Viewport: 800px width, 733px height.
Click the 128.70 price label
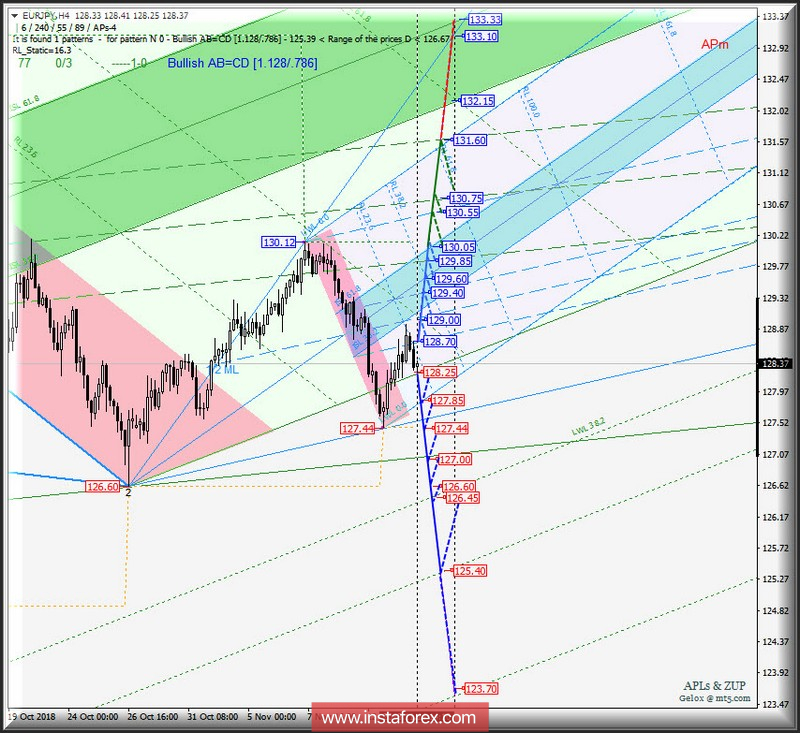(x=440, y=341)
